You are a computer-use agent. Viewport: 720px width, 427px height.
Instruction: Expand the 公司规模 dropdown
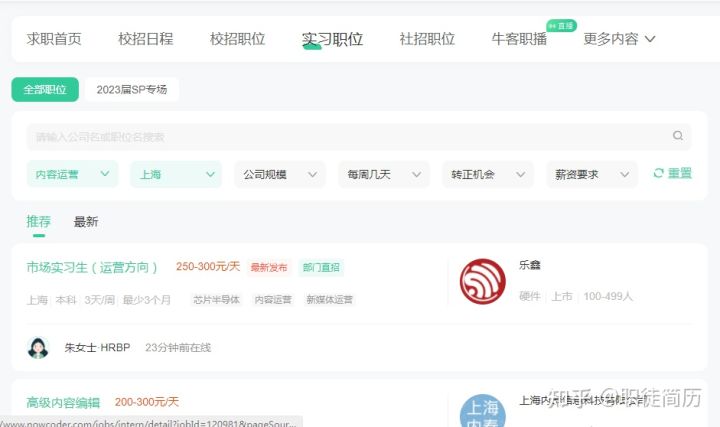[280, 174]
